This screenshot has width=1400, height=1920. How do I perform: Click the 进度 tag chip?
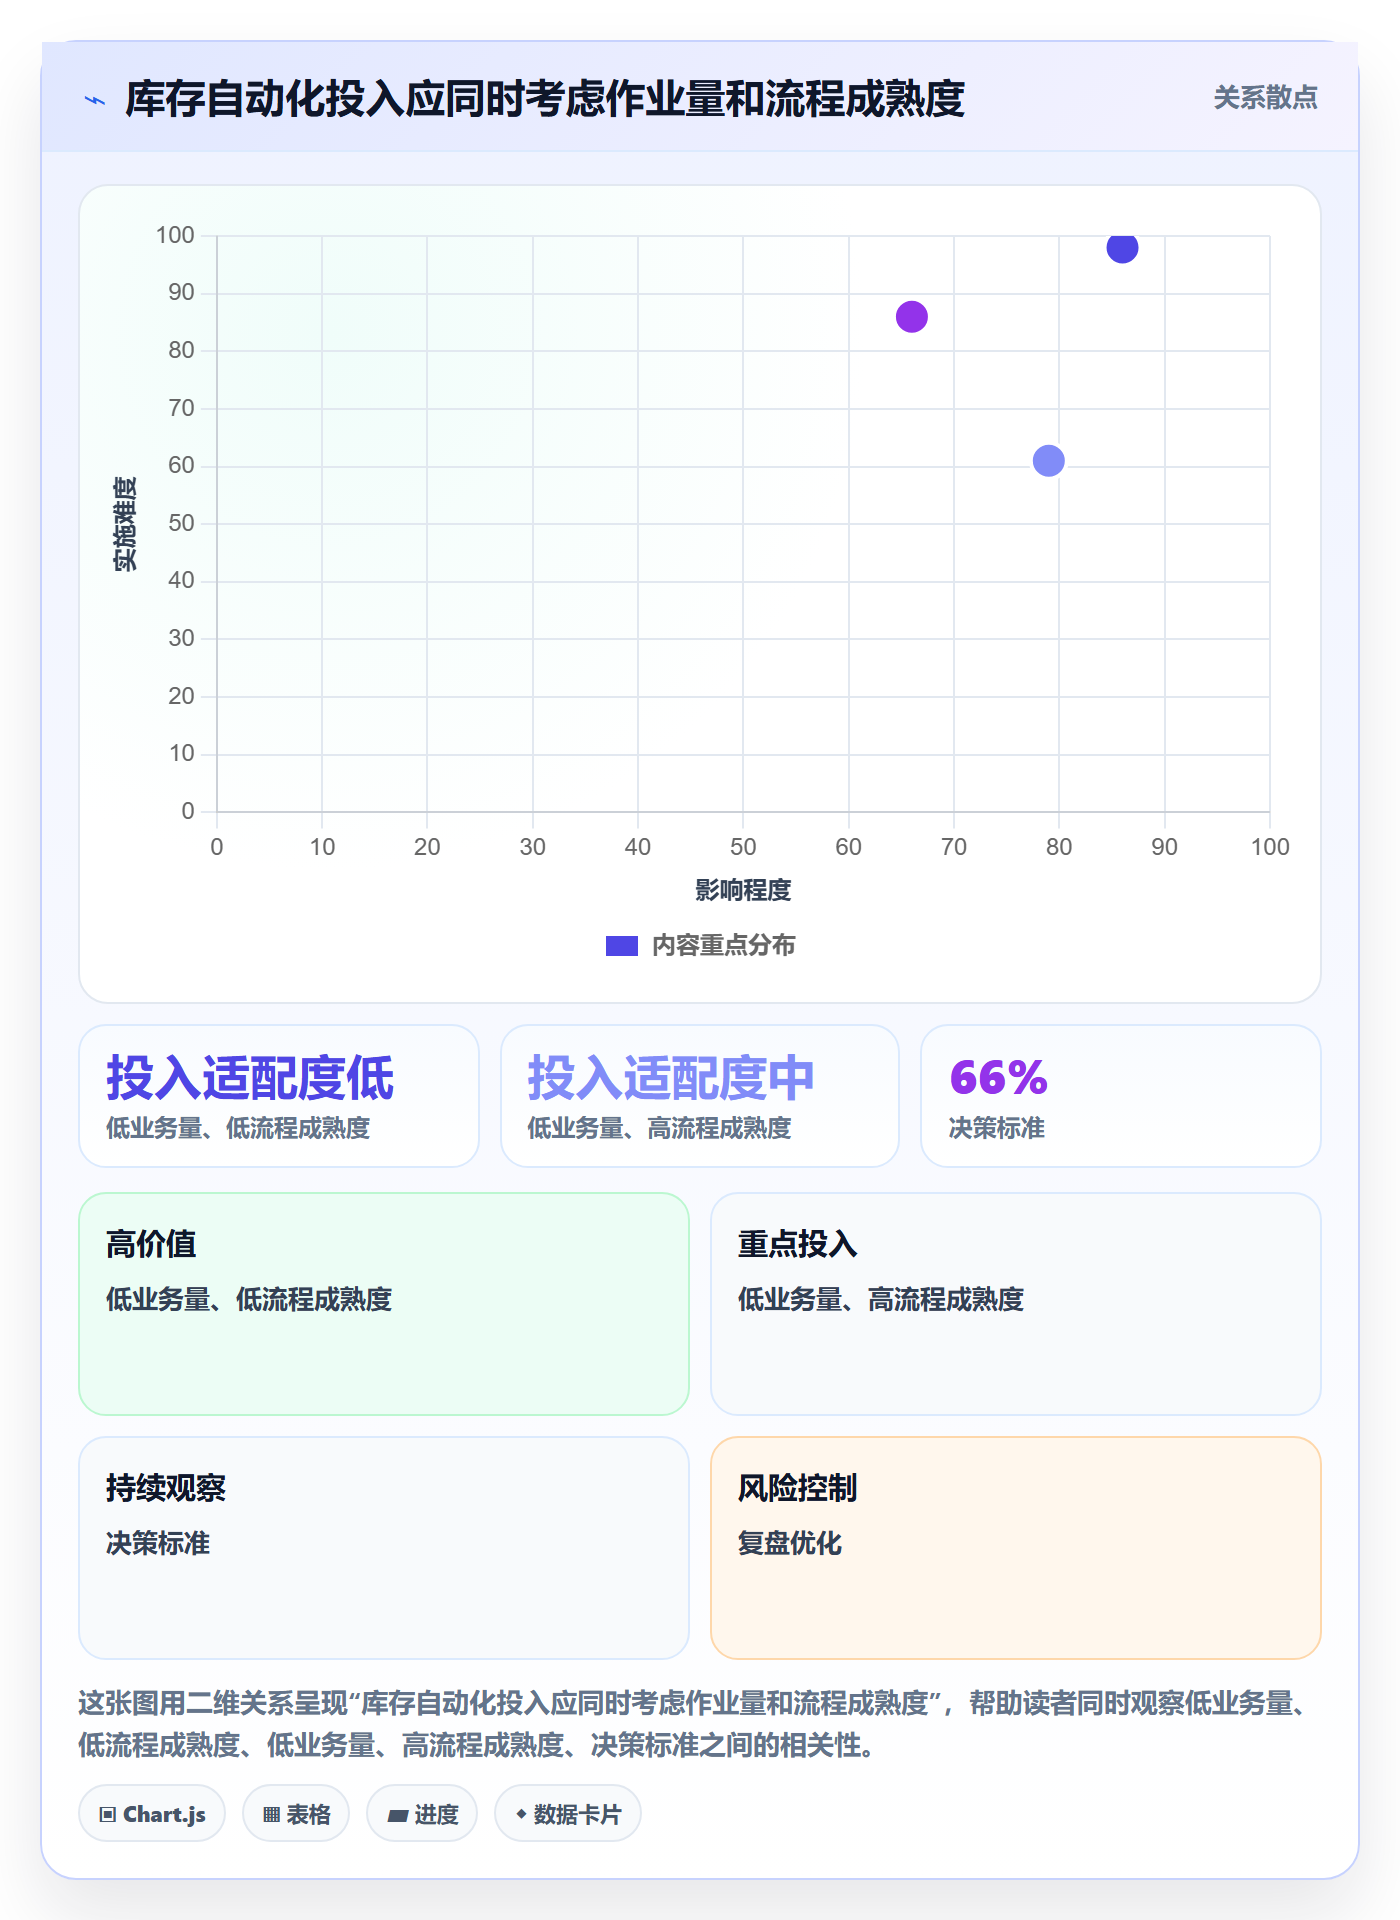(422, 1814)
